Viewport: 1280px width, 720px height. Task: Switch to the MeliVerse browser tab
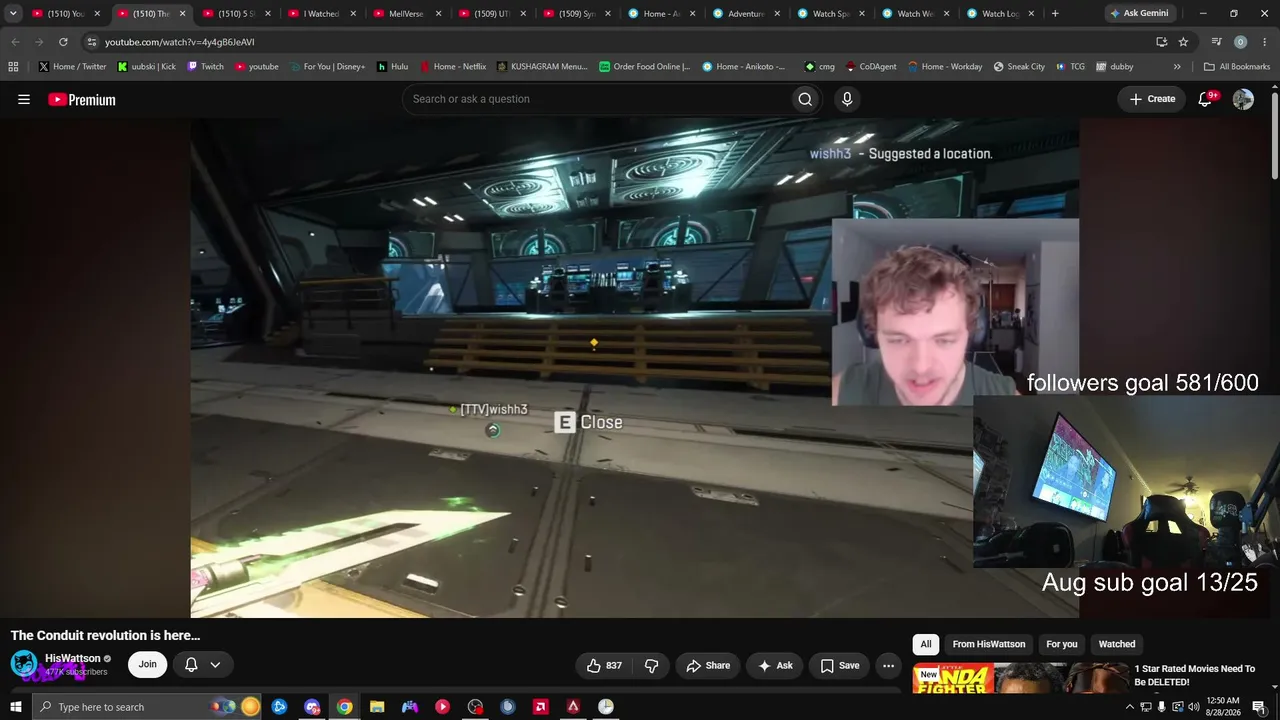(406, 14)
